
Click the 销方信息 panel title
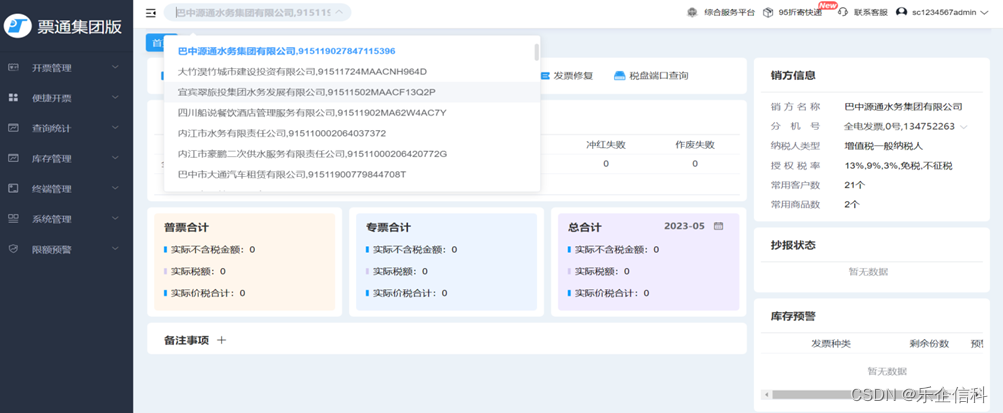click(793, 75)
